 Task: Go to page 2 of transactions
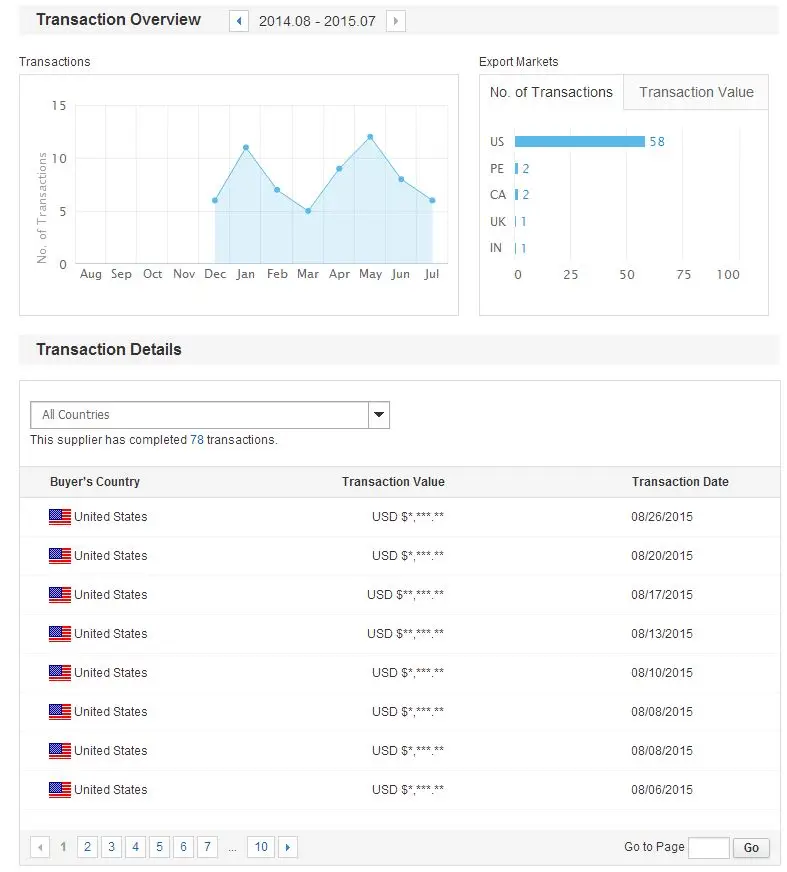(88, 847)
